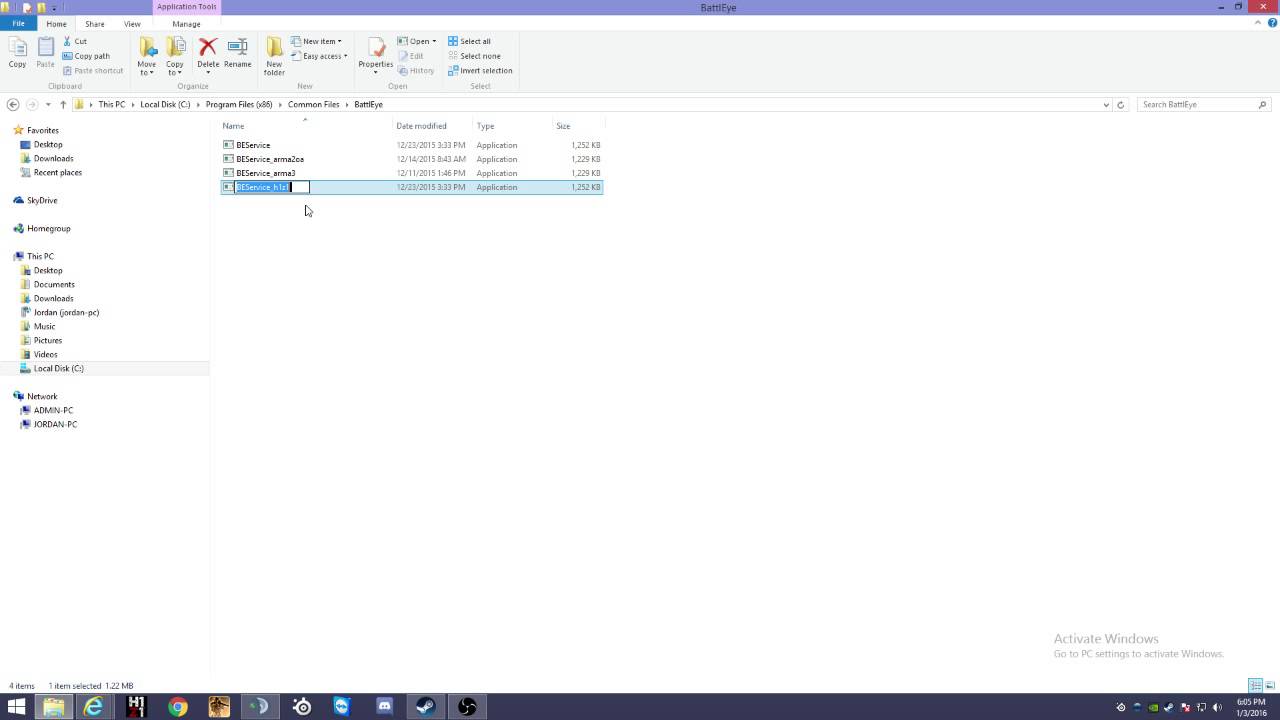Switch to the View ribbon tab
1280x720 pixels.
tap(132, 24)
